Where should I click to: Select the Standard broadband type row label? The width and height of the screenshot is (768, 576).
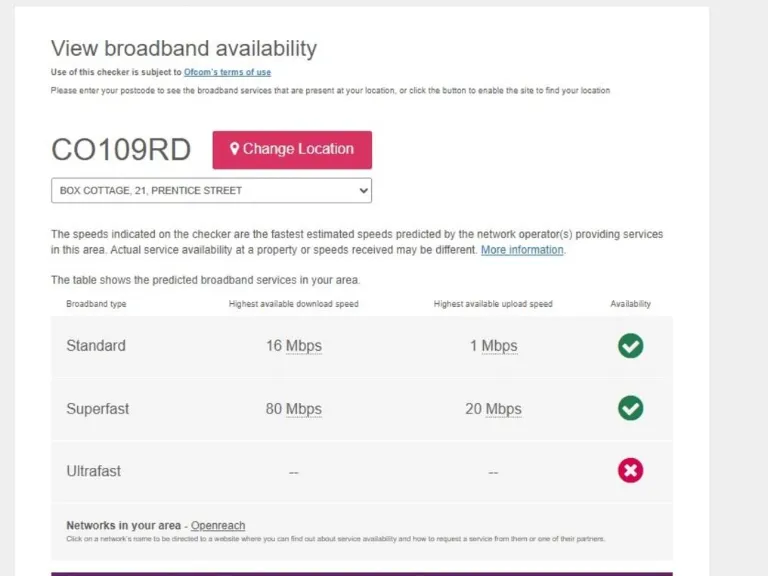pyautogui.click(x=96, y=346)
